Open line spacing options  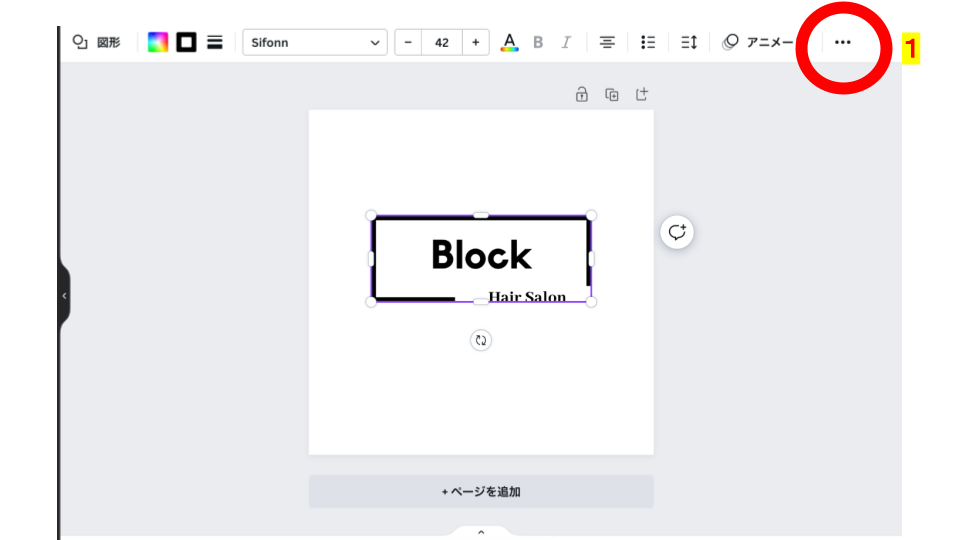(689, 42)
